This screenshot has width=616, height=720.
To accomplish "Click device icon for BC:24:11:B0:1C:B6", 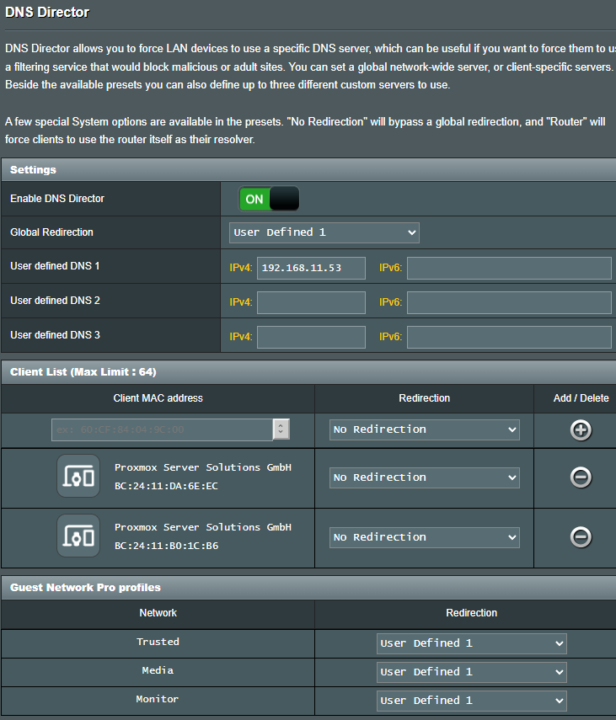I will (78, 536).
